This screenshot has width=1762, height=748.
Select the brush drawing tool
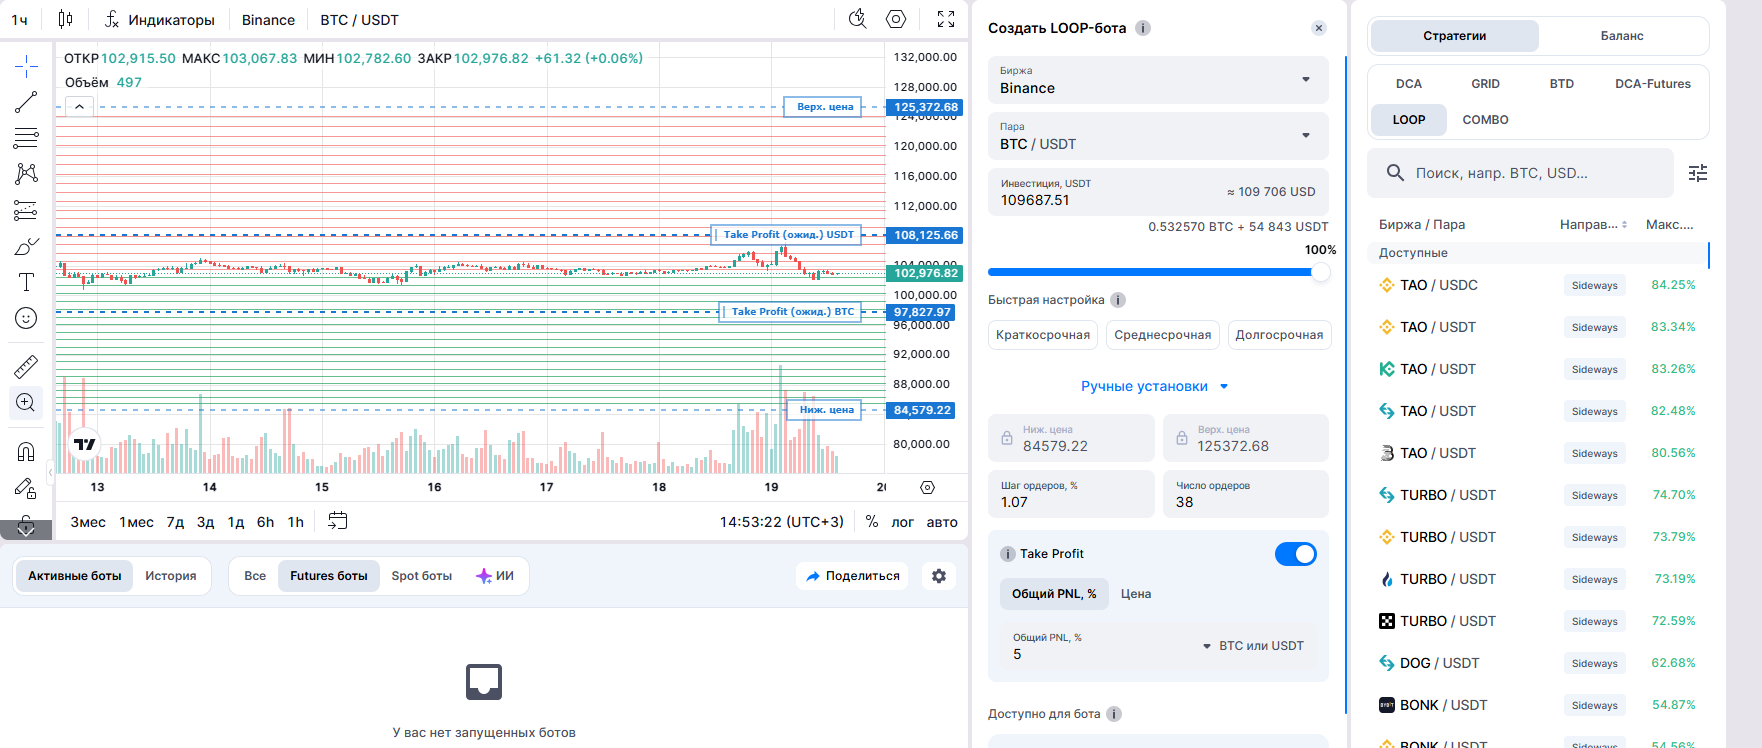pyautogui.click(x=26, y=246)
